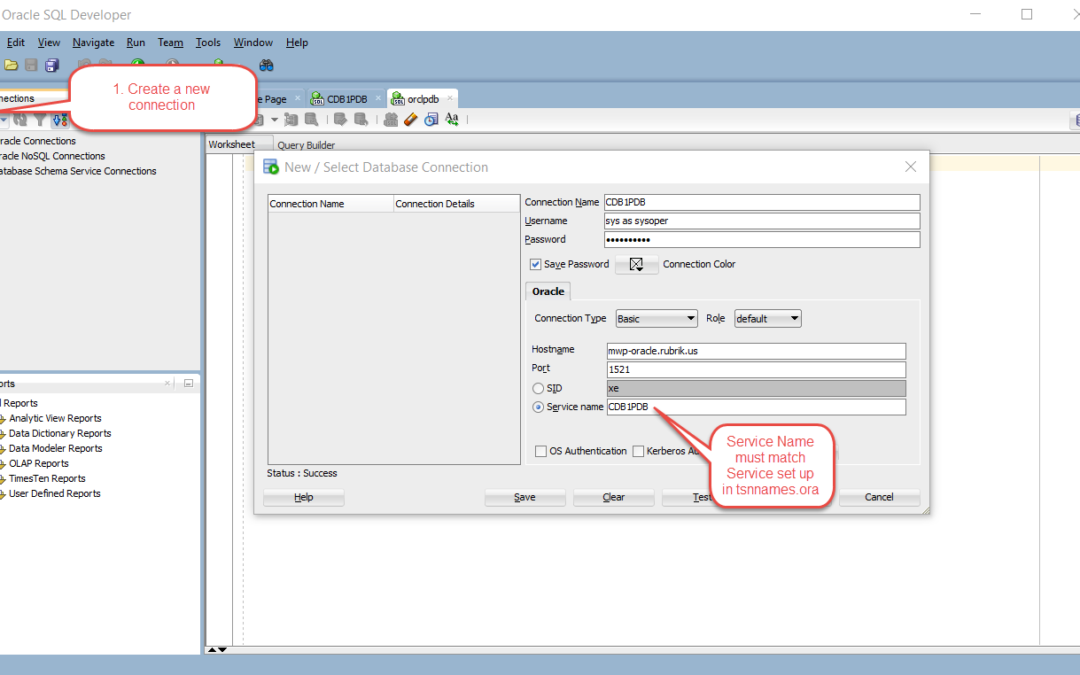
Task: Click the Service name text field
Action: pyautogui.click(x=756, y=407)
